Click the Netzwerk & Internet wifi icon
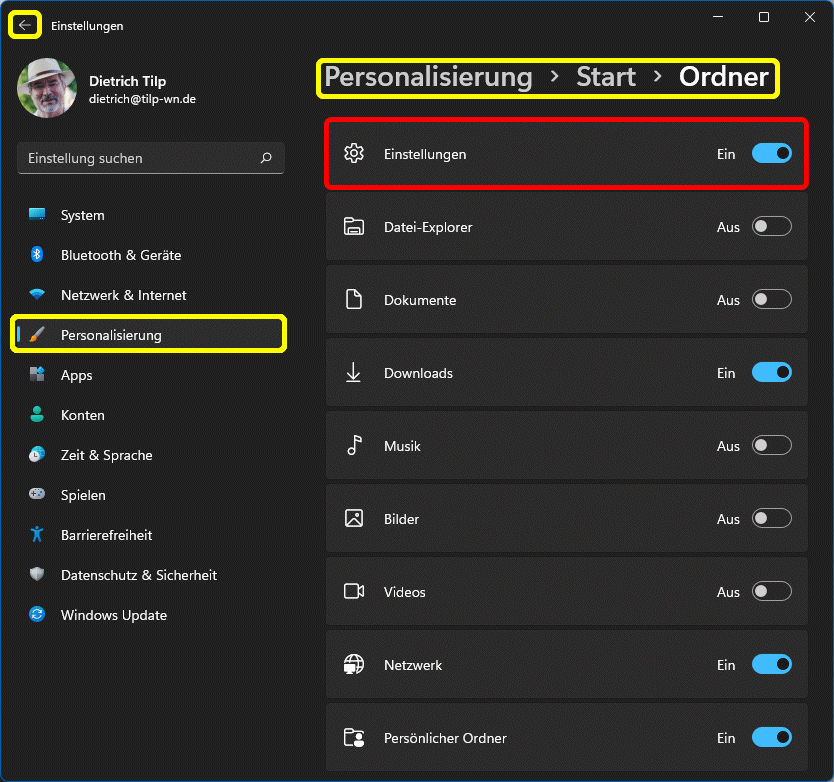834x782 pixels. 37,295
